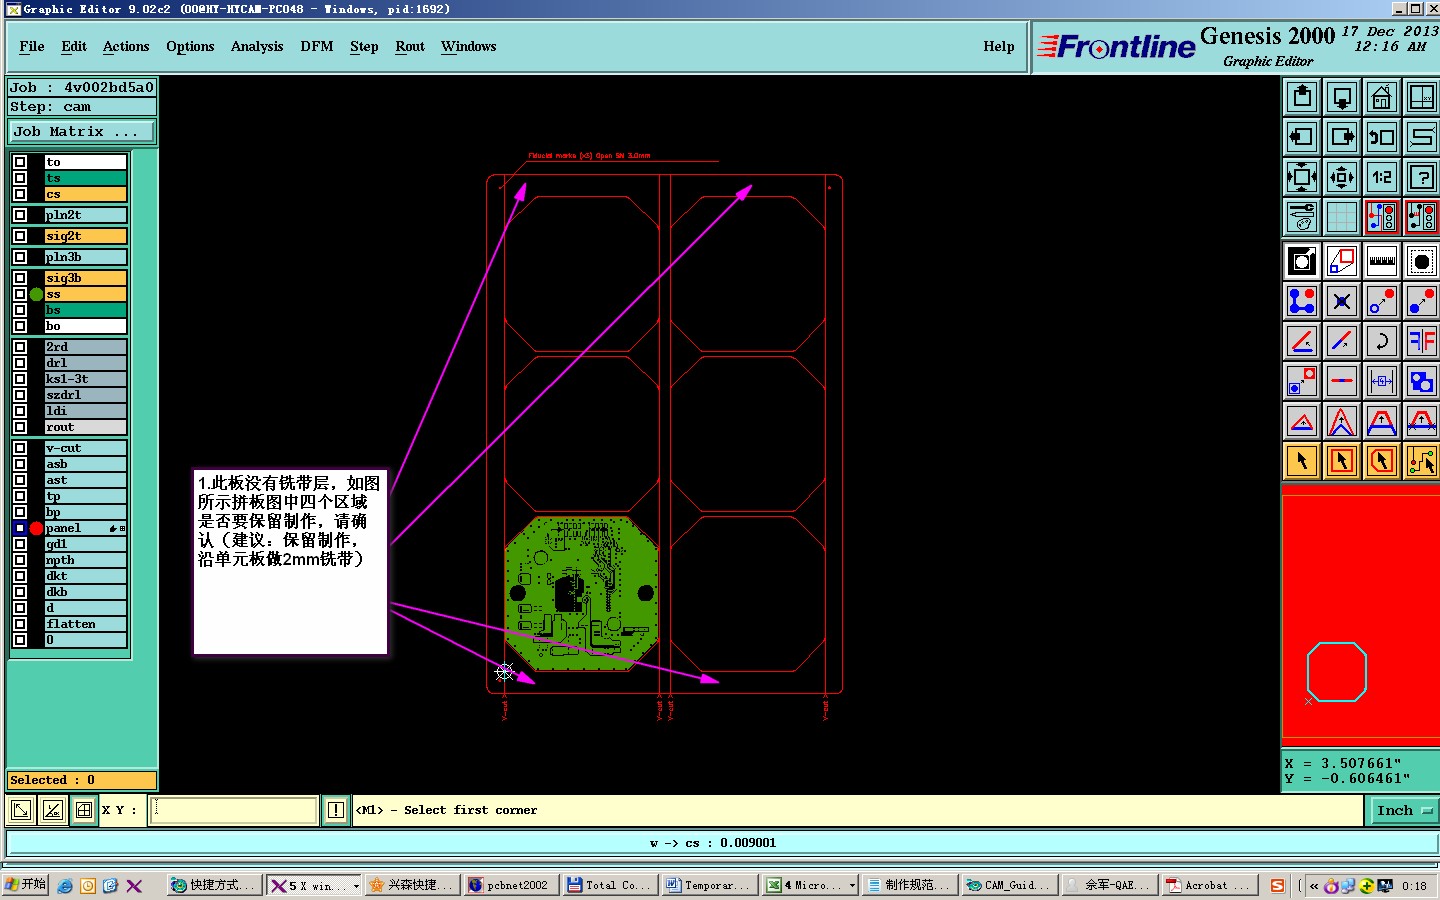Open the question mark help icon
Screen dimensions: 1440x900
click(1421, 177)
